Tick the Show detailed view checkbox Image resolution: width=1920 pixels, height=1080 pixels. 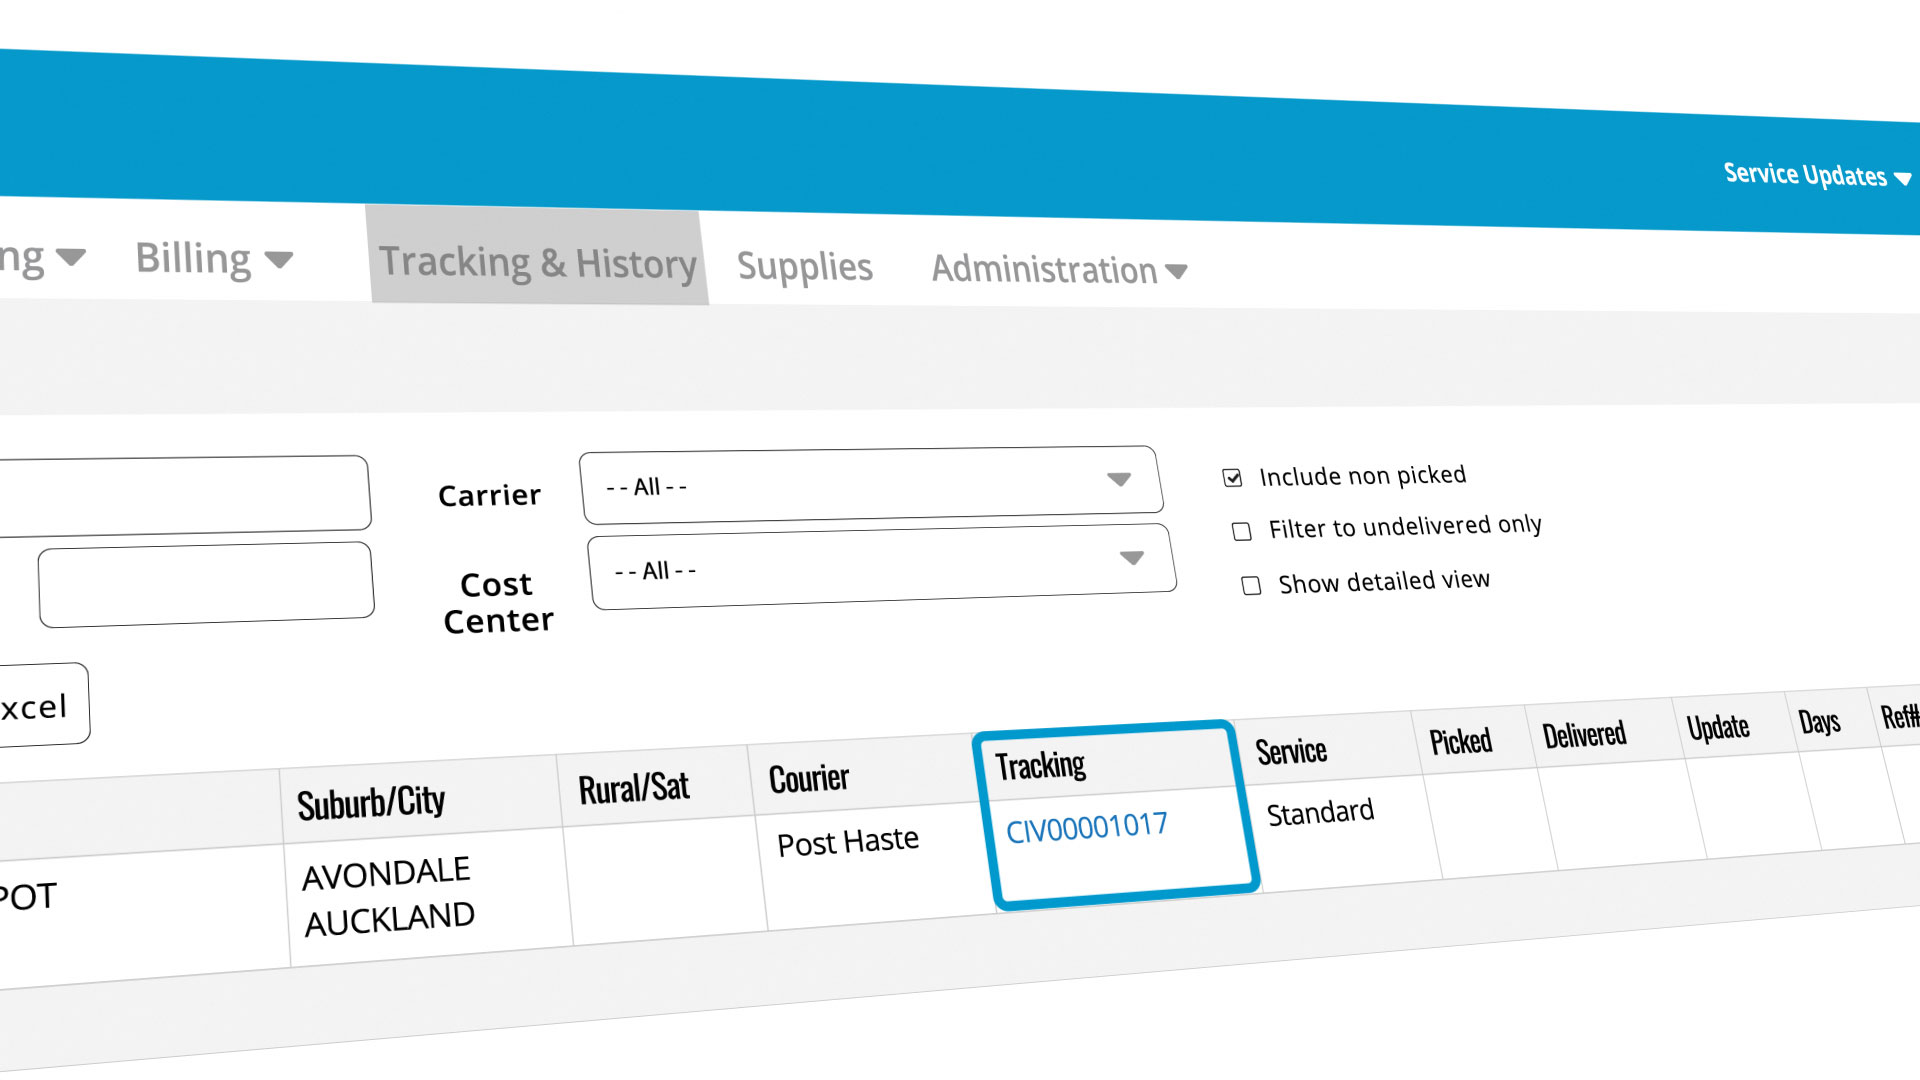coord(1251,585)
